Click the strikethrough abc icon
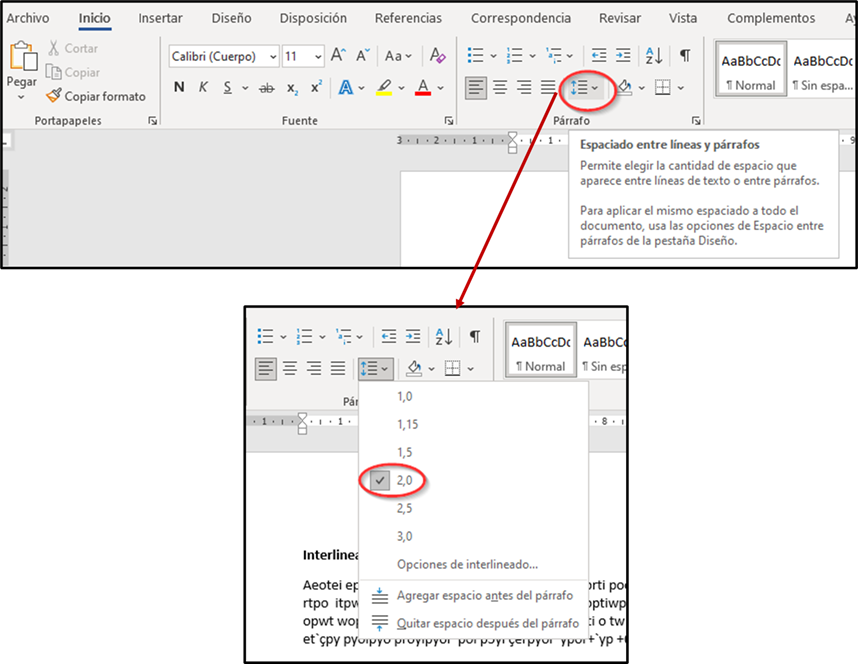The height and width of the screenshot is (664, 858). [266, 88]
